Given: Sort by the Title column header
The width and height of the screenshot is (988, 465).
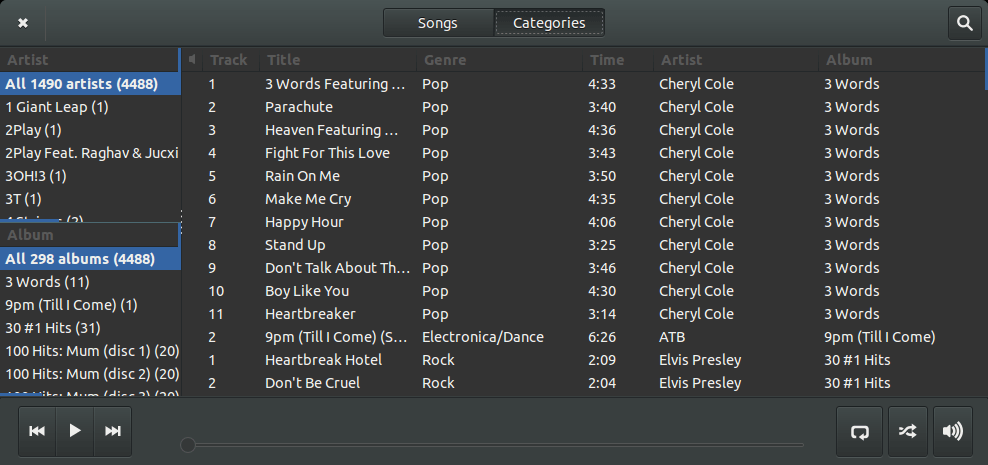Looking at the screenshot, I should pyautogui.click(x=338, y=60).
